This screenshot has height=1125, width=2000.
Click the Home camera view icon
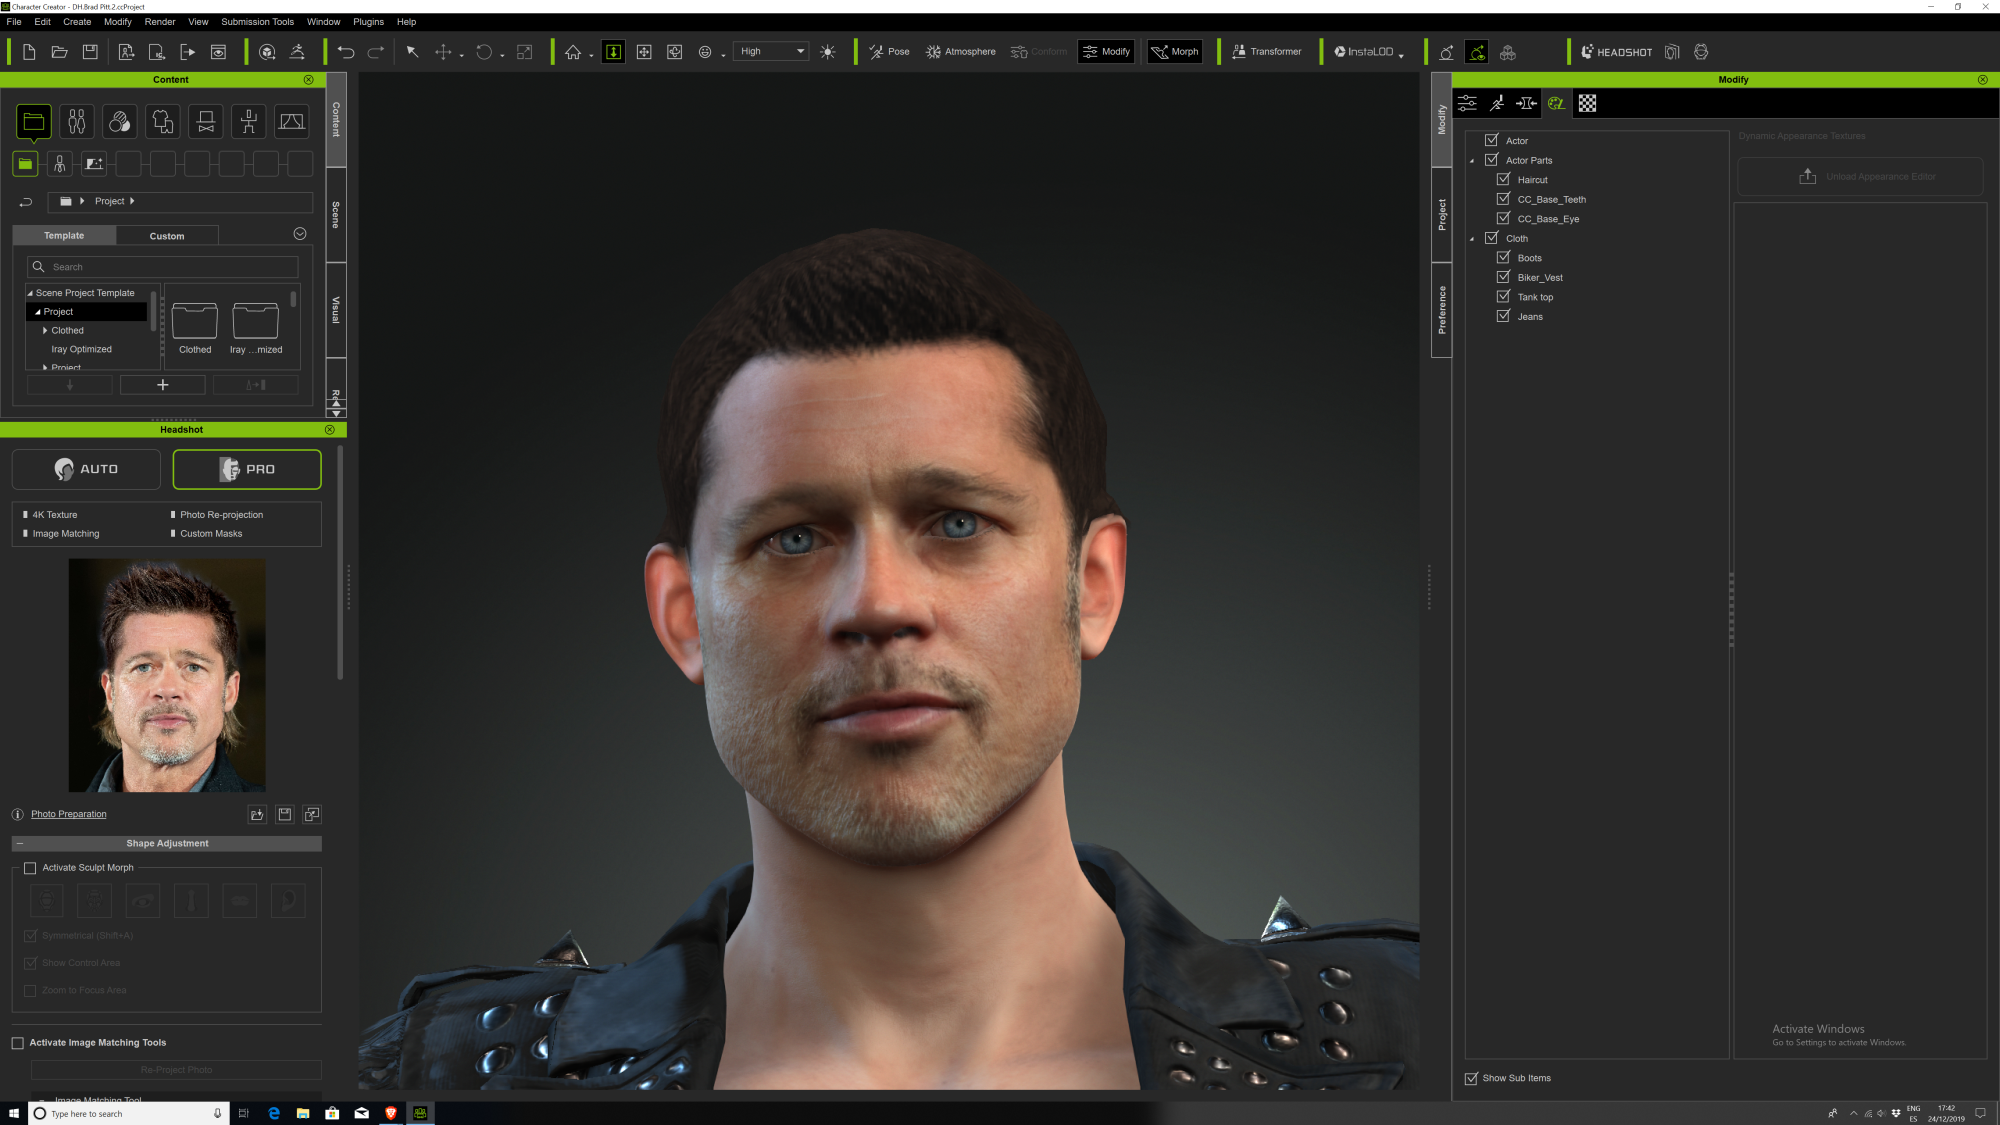pos(573,52)
